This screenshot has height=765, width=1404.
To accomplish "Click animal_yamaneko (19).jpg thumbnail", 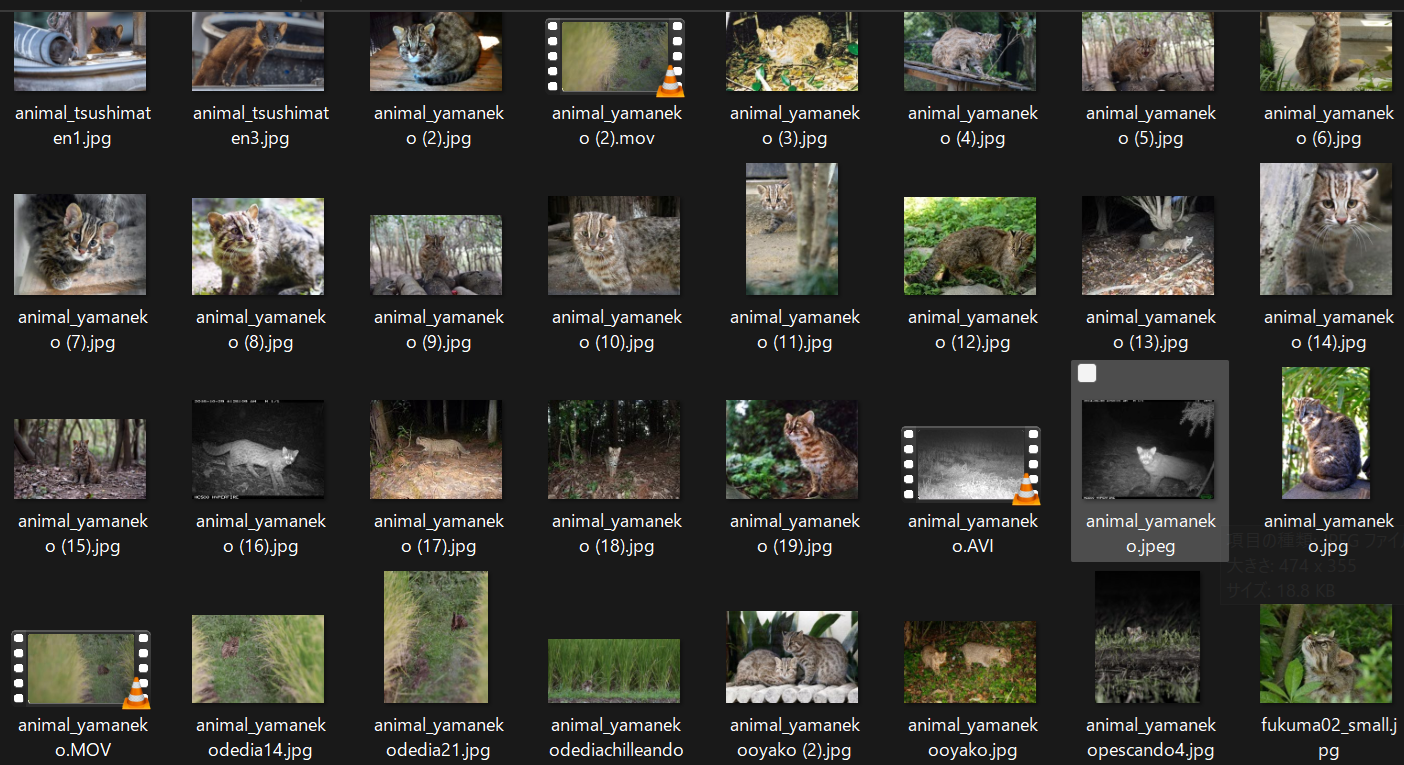I will pyautogui.click(x=792, y=449).
